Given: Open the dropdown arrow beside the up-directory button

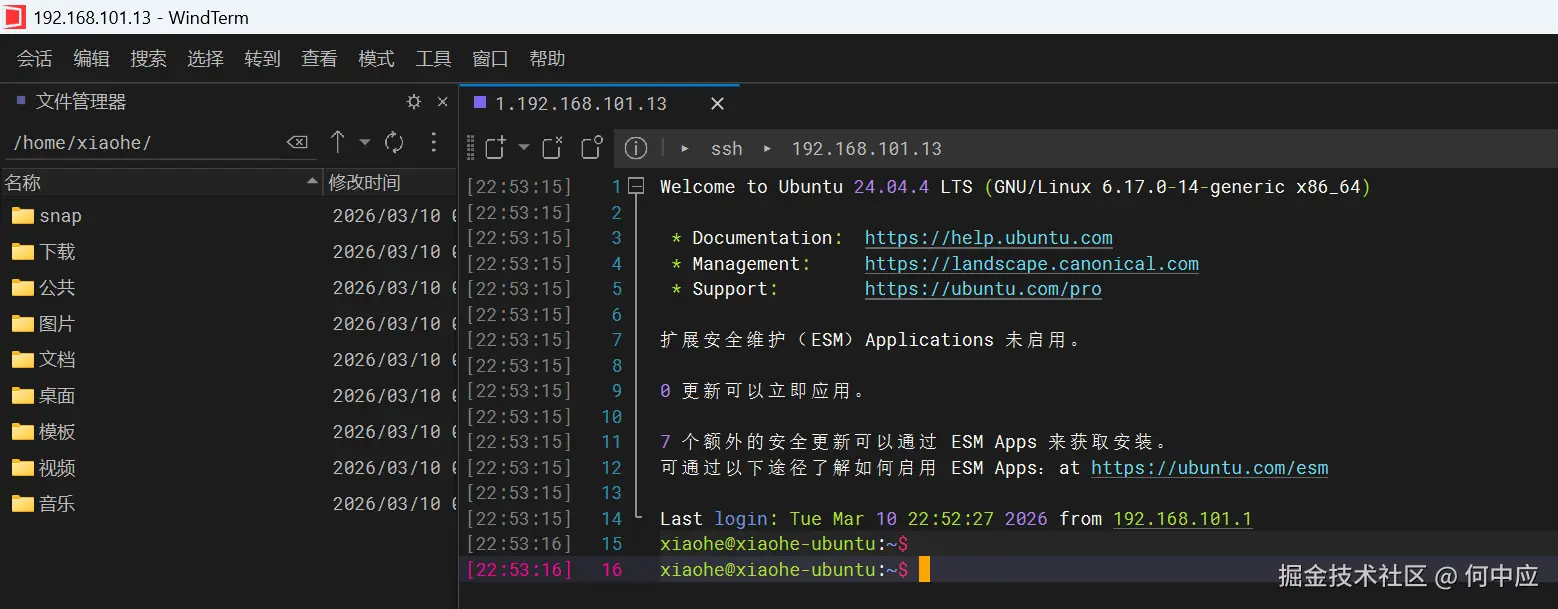Looking at the screenshot, I should (365, 143).
